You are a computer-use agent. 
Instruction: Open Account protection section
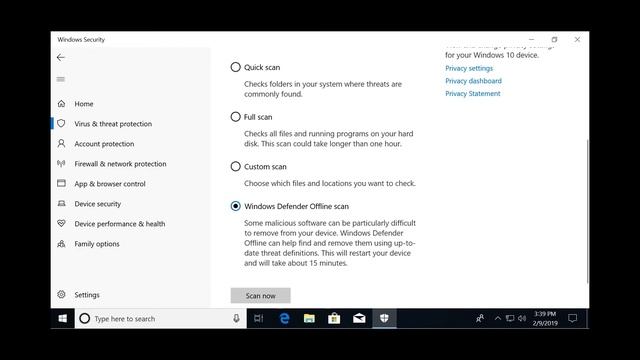pos(104,144)
